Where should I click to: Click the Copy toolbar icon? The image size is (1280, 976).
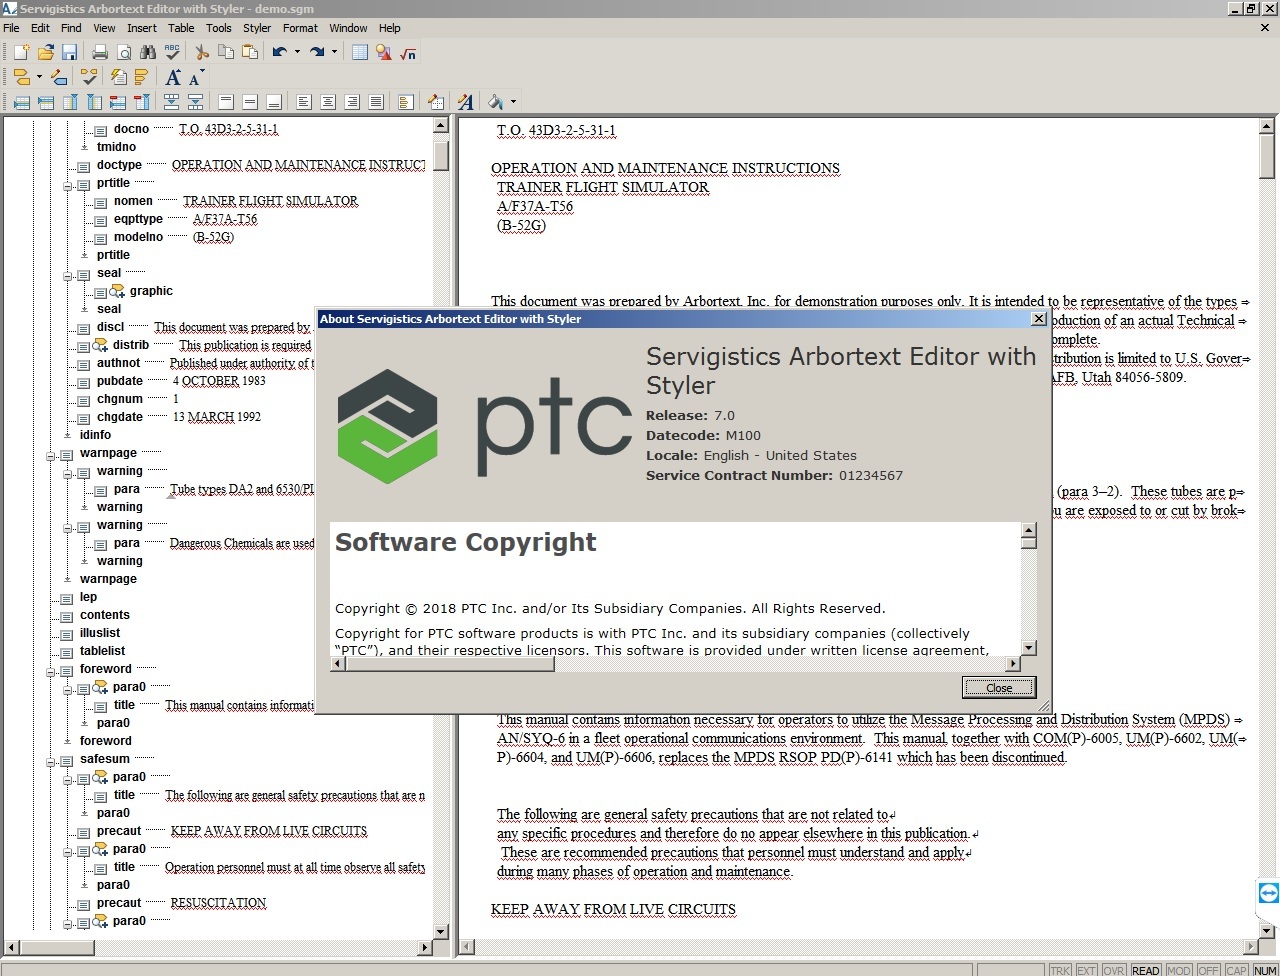coord(226,52)
